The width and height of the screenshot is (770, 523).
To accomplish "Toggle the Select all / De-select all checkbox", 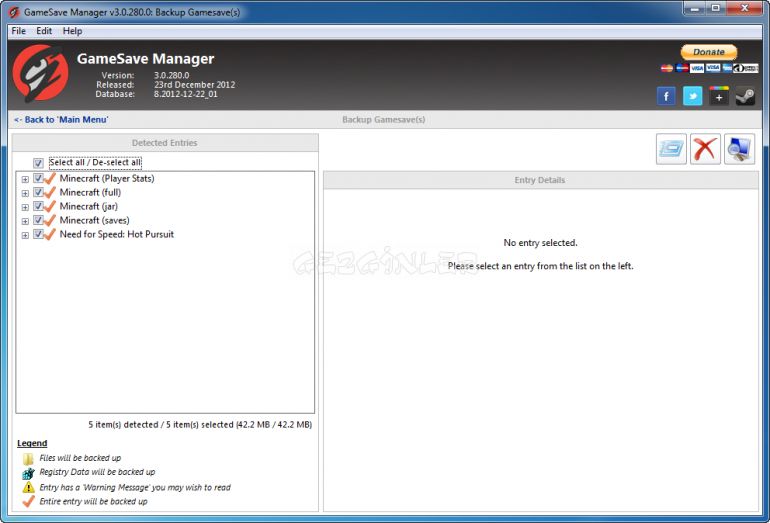I will coord(38,162).
